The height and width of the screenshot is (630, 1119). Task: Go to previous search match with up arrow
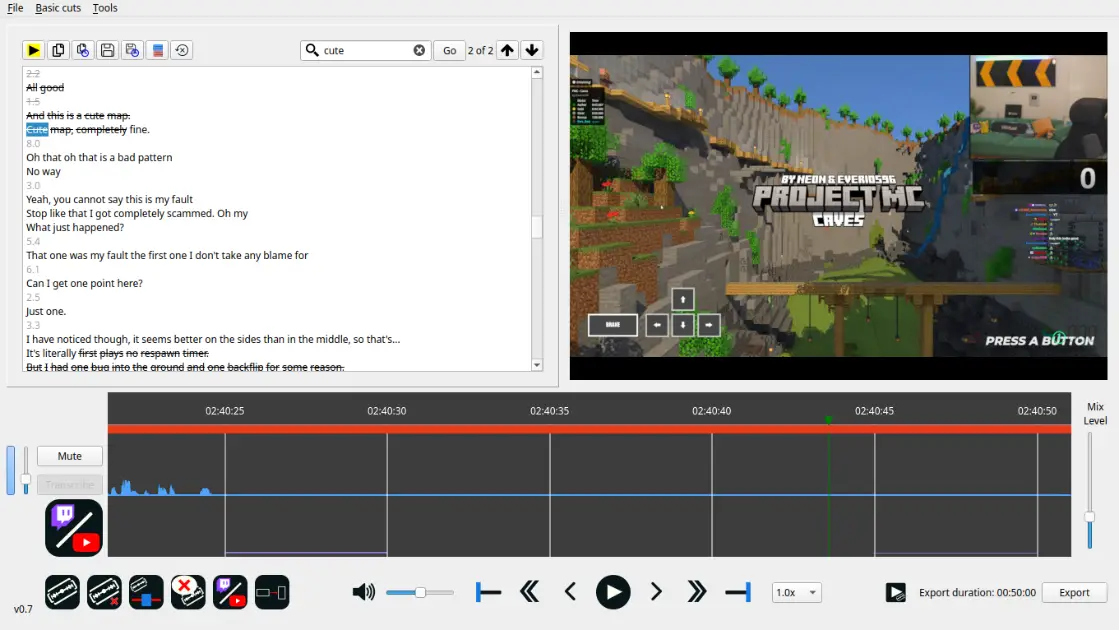pyautogui.click(x=508, y=50)
